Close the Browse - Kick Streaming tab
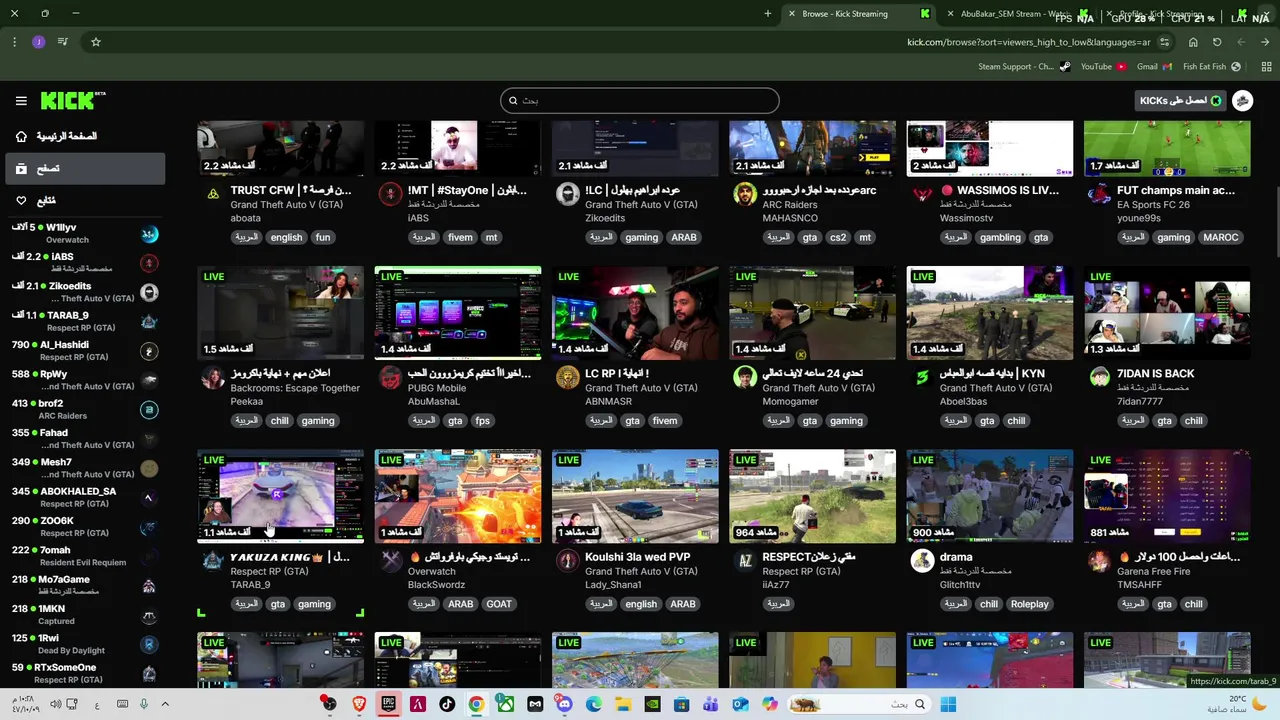The height and width of the screenshot is (720, 1280). [x=792, y=14]
